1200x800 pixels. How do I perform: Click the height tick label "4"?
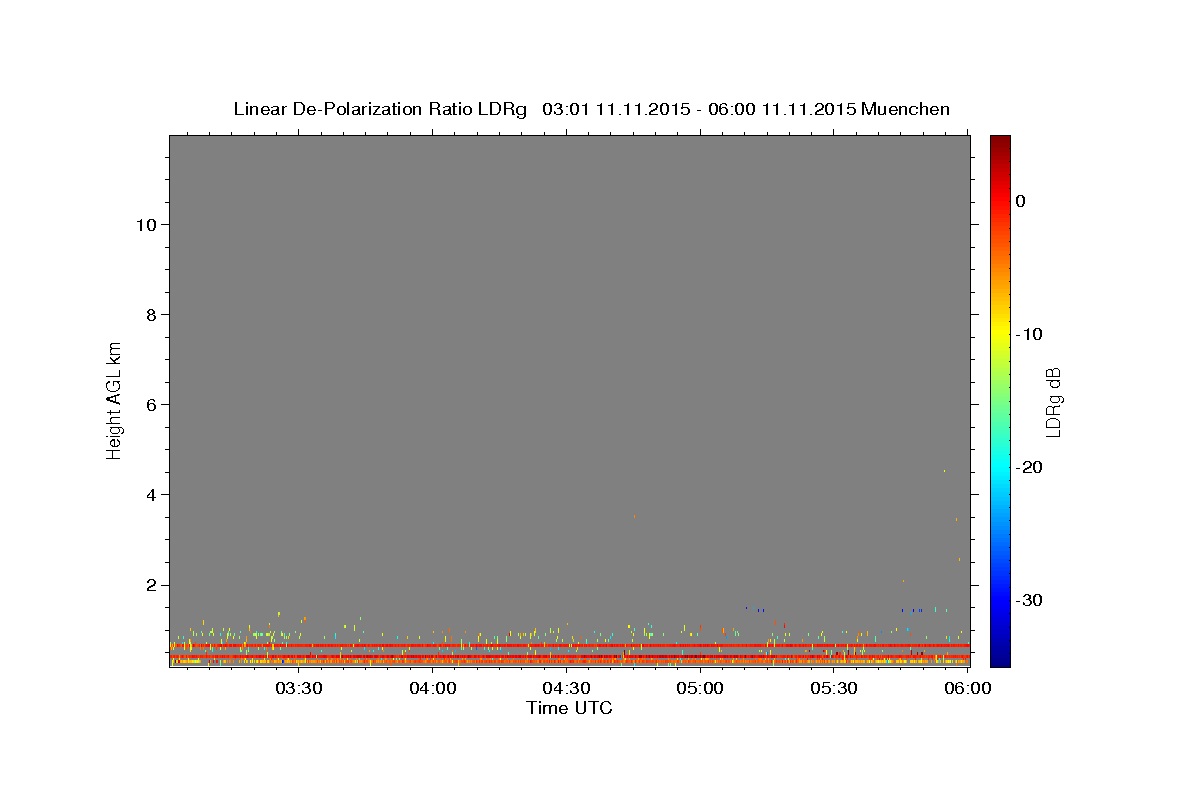point(149,495)
